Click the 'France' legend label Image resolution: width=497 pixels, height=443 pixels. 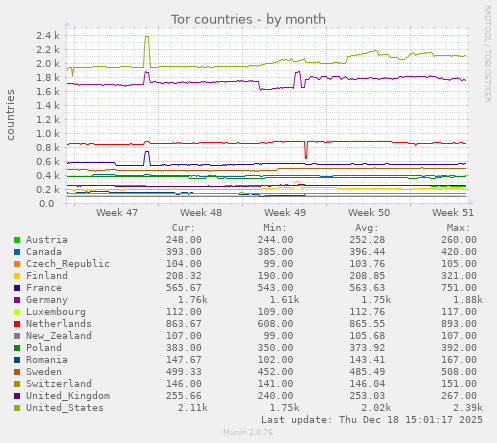44,288
